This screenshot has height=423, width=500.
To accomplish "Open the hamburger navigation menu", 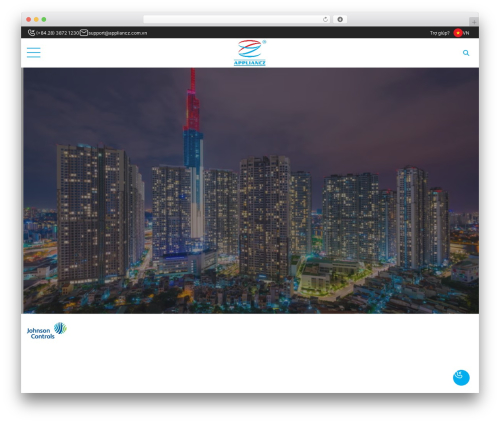I will pos(34,53).
